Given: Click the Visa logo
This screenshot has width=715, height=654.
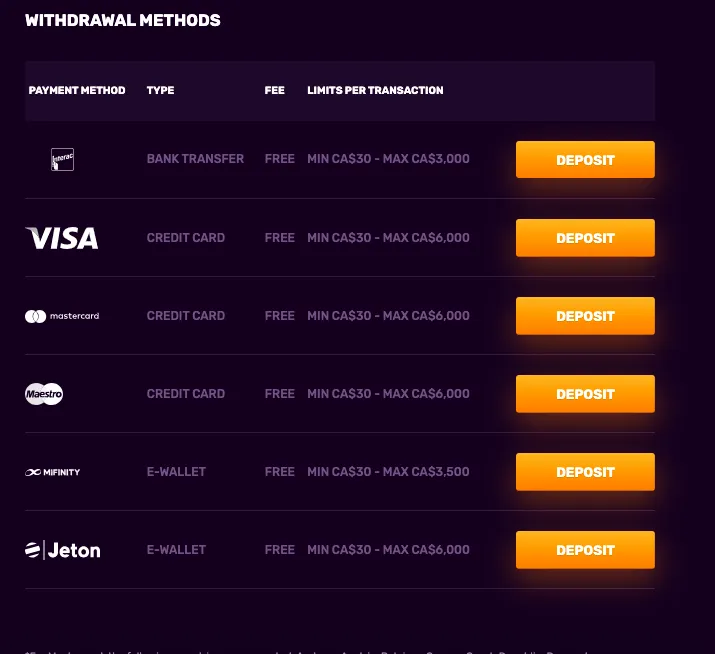Looking at the screenshot, I should click(x=62, y=238).
